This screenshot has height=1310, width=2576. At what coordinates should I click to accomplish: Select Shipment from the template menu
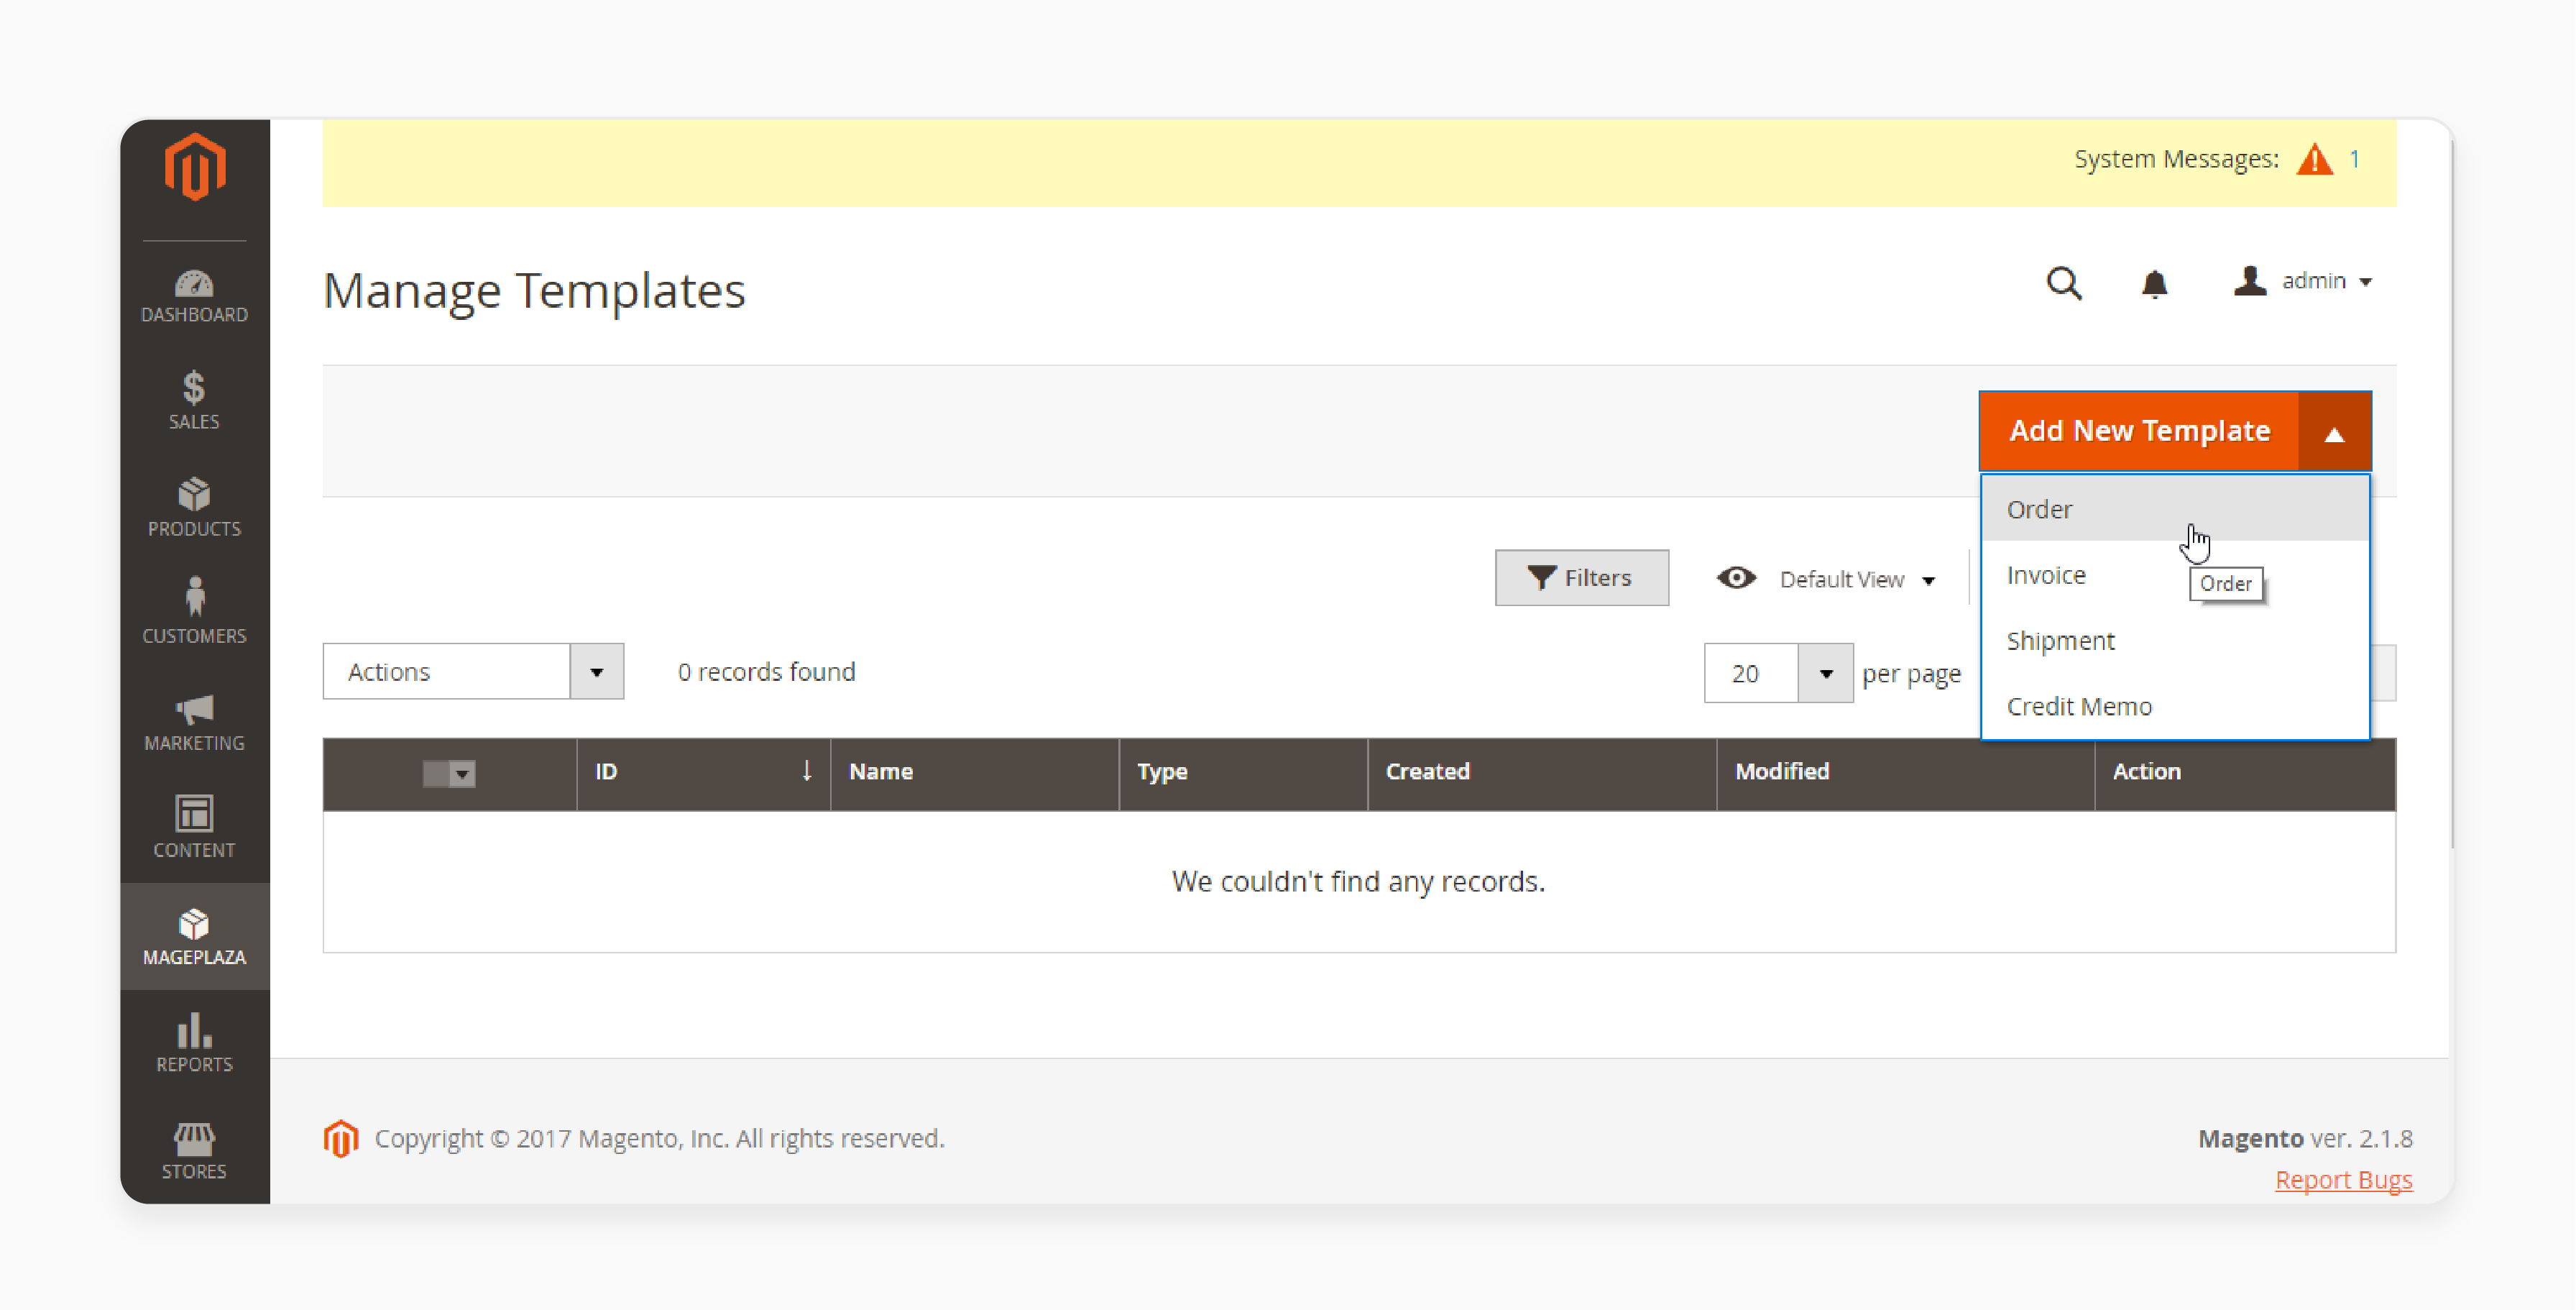tap(2175, 641)
